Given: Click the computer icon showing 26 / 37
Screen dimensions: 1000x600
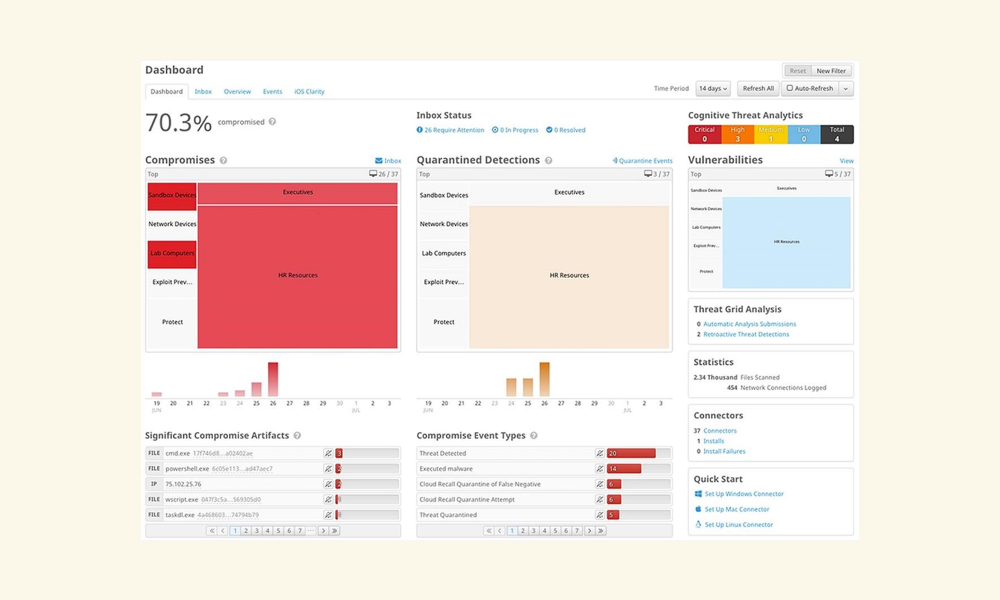Looking at the screenshot, I should (373, 173).
